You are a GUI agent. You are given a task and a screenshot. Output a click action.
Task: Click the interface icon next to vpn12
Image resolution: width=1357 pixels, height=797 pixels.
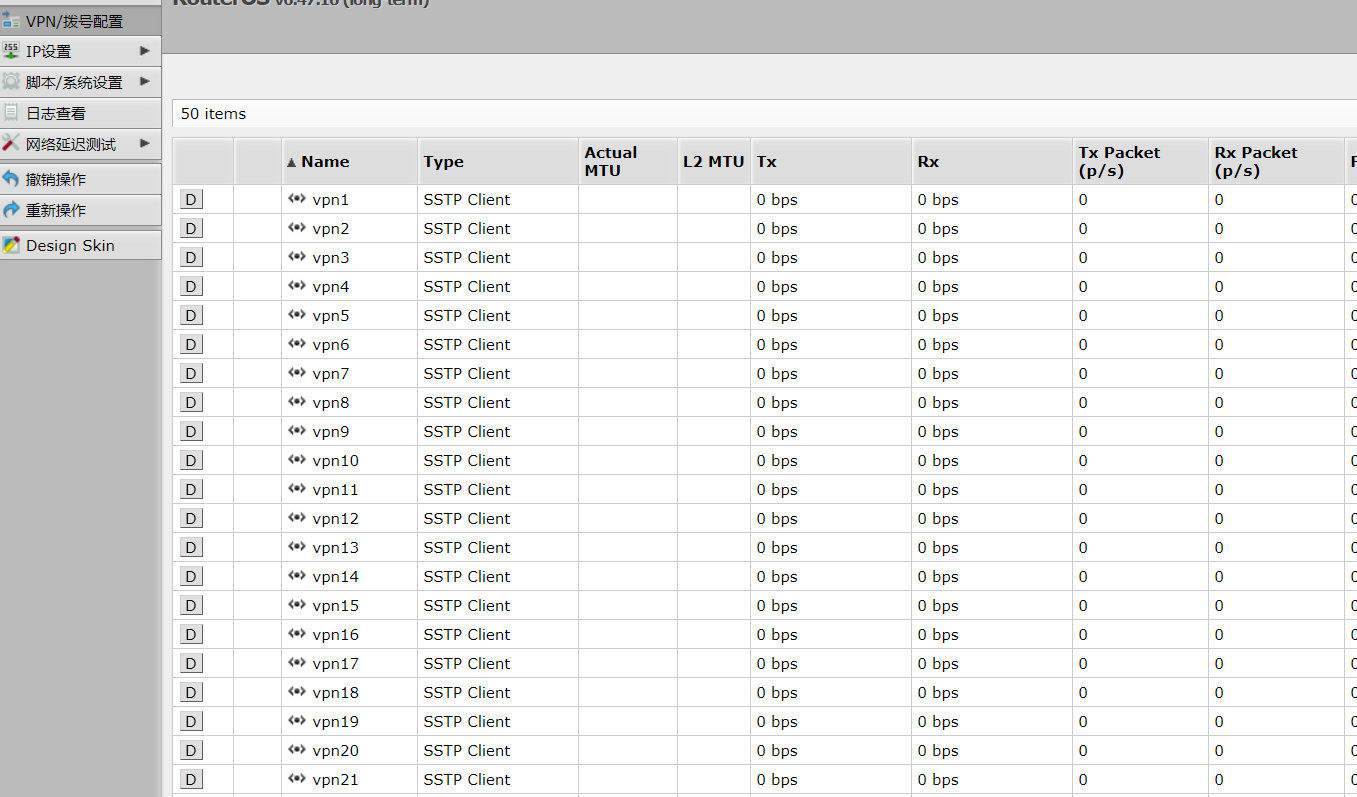point(297,517)
